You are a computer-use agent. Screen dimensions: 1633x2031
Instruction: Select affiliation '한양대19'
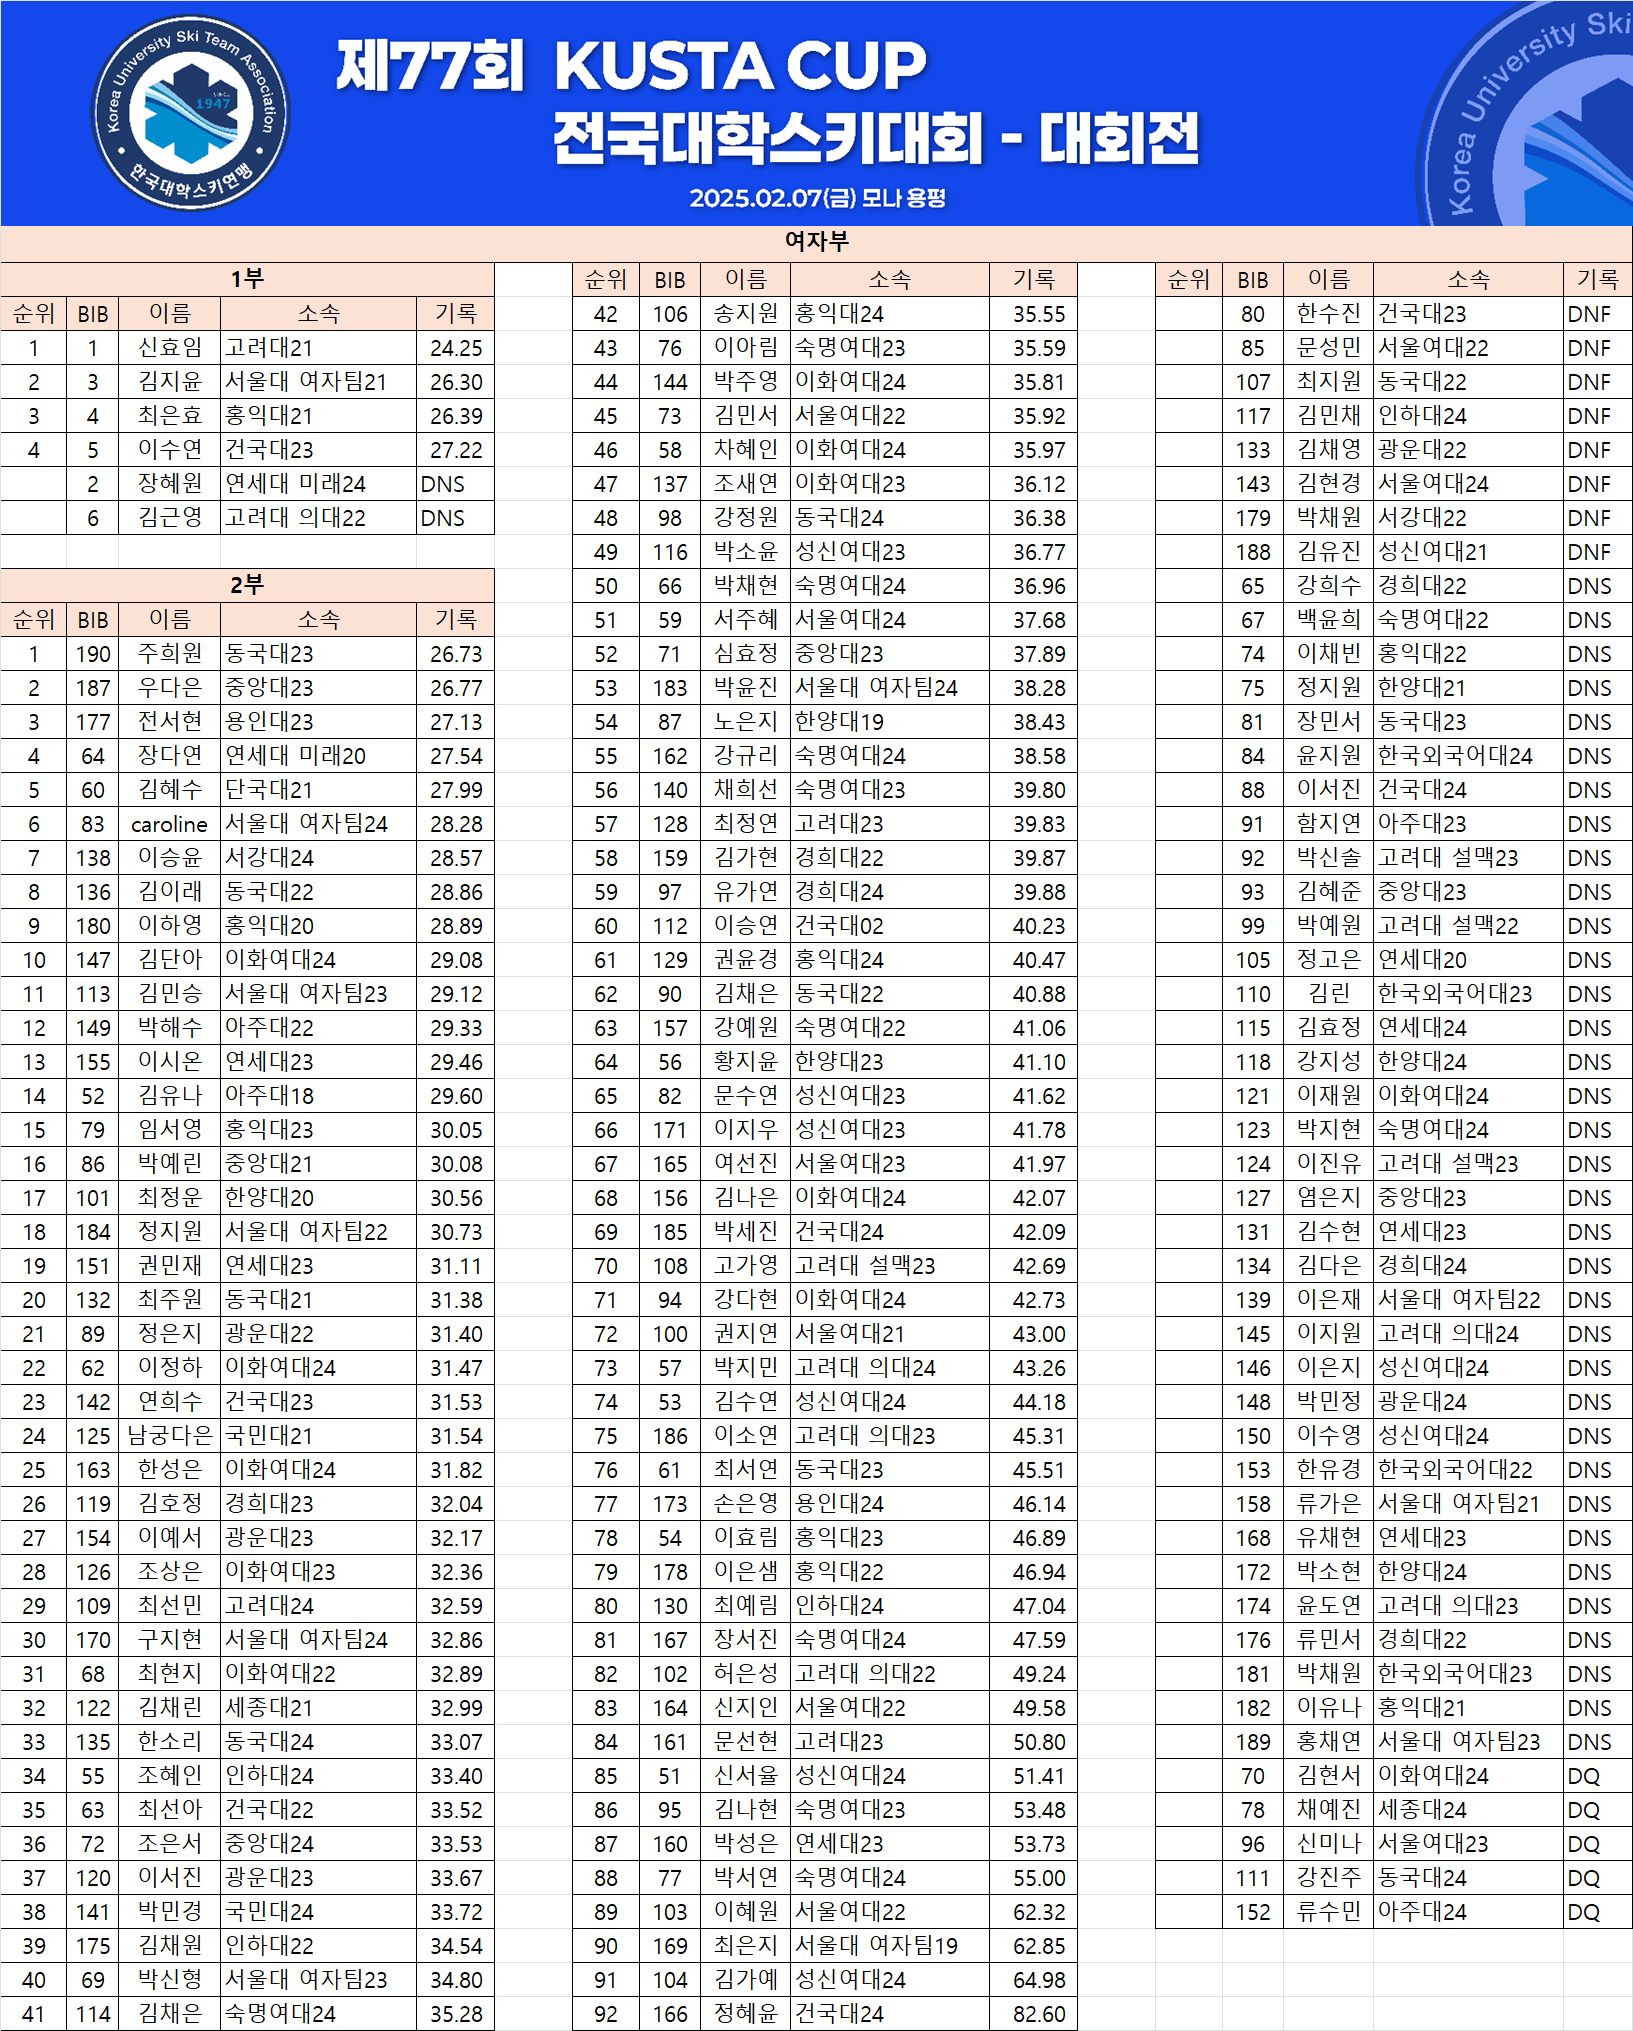click(890, 722)
